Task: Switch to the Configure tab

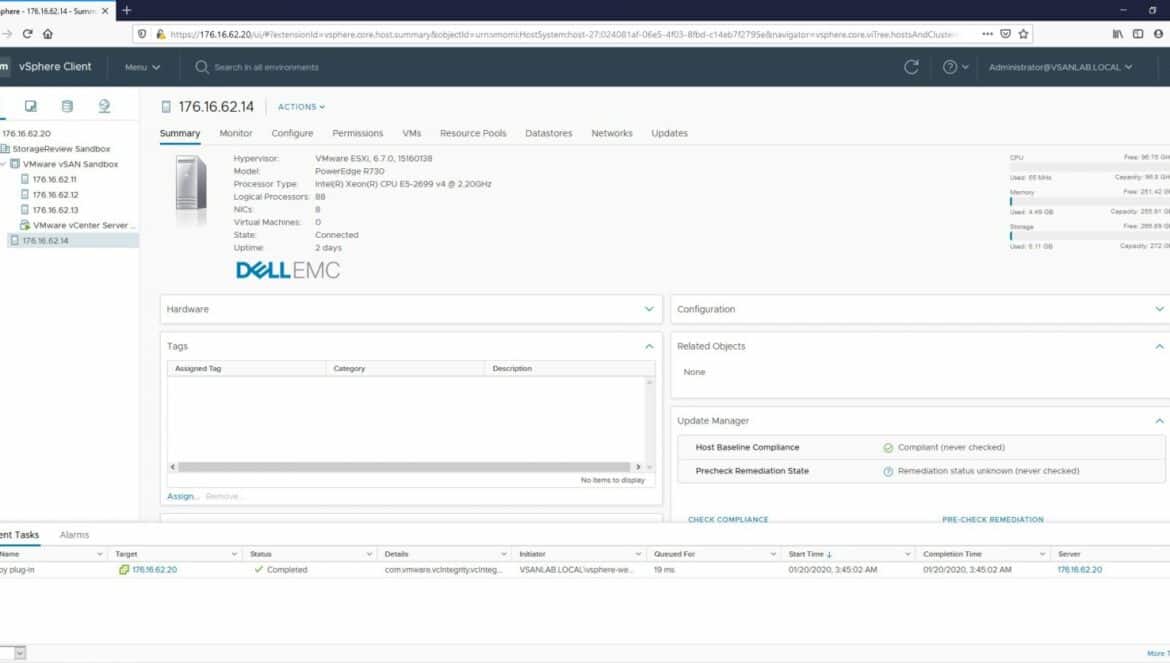Action: coord(292,133)
